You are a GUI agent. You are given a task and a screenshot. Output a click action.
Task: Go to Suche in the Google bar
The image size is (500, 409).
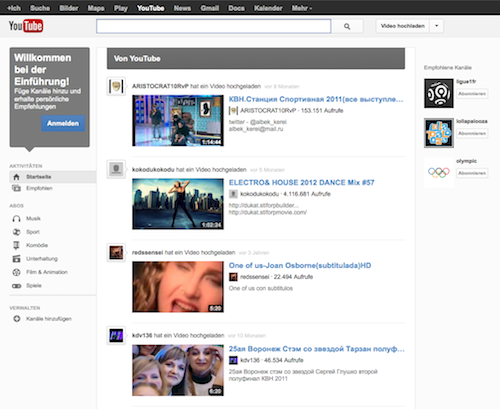click(40, 8)
